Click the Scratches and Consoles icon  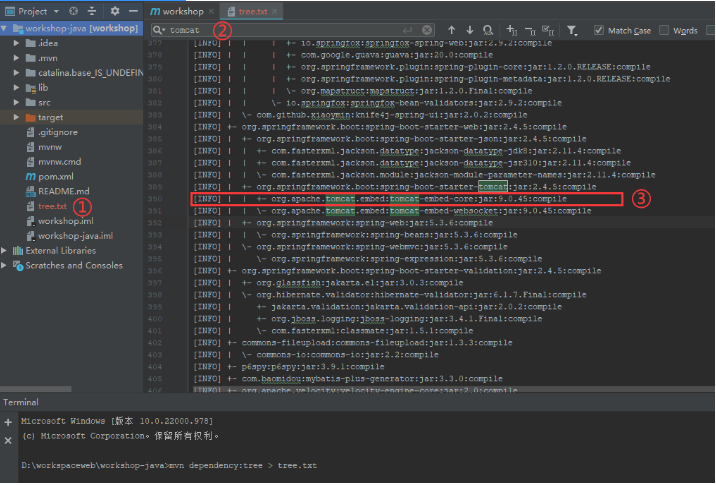pos(18,265)
